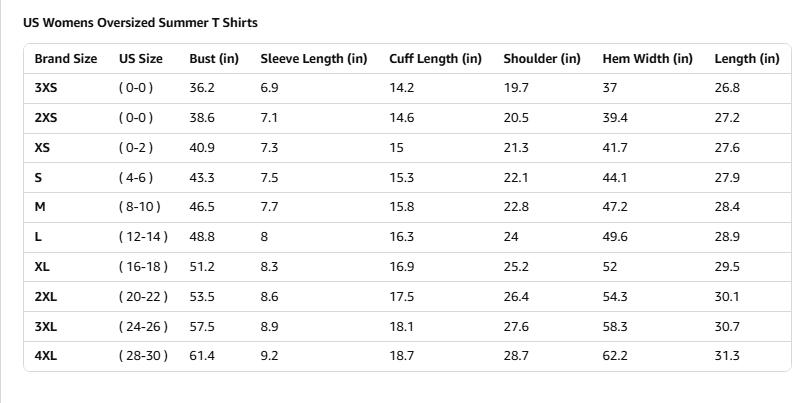Select the 'US Size' column header

[x=141, y=59]
